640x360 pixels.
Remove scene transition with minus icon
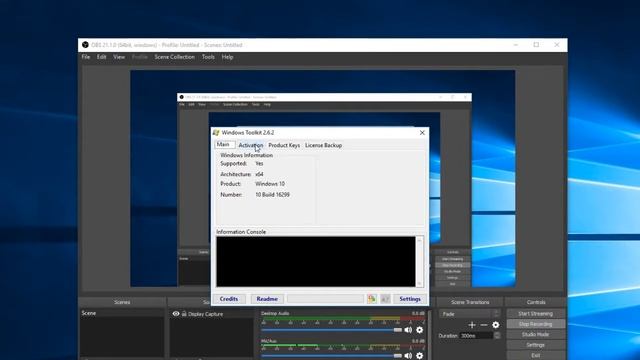pos(484,325)
